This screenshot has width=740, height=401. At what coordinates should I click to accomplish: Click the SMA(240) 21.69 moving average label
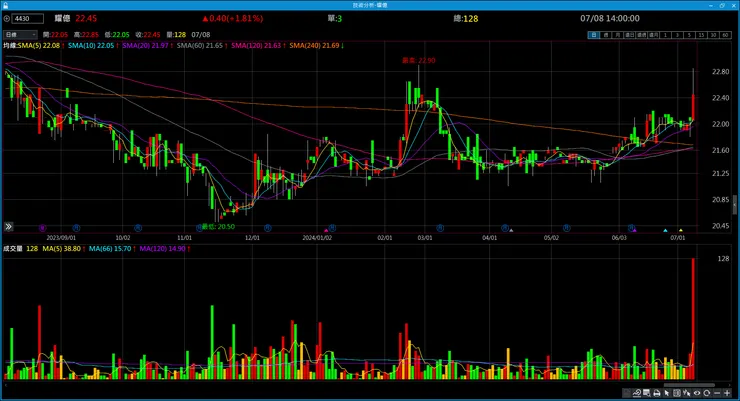(316, 45)
